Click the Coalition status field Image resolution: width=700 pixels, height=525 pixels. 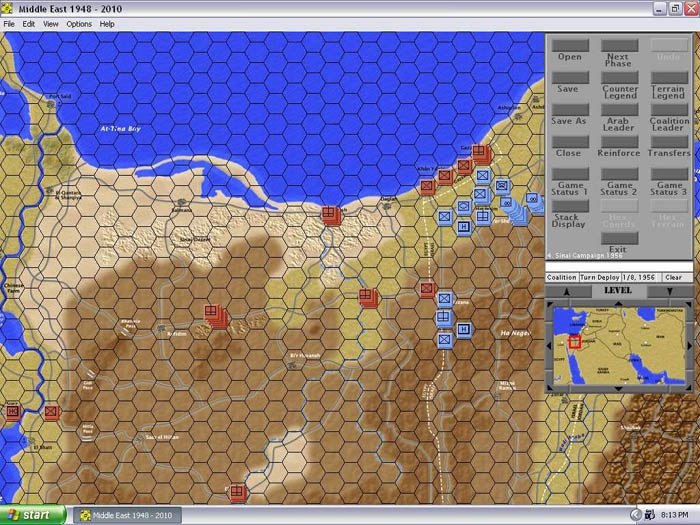pyautogui.click(x=562, y=277)
